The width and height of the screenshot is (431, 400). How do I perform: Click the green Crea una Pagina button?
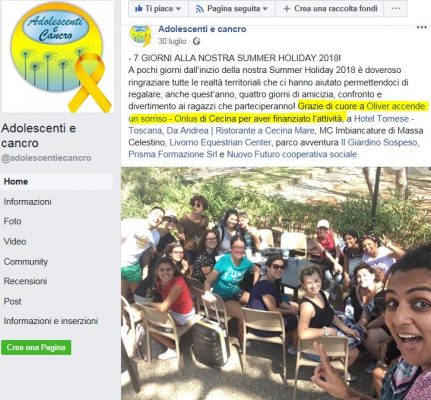[x=36, y=347]
